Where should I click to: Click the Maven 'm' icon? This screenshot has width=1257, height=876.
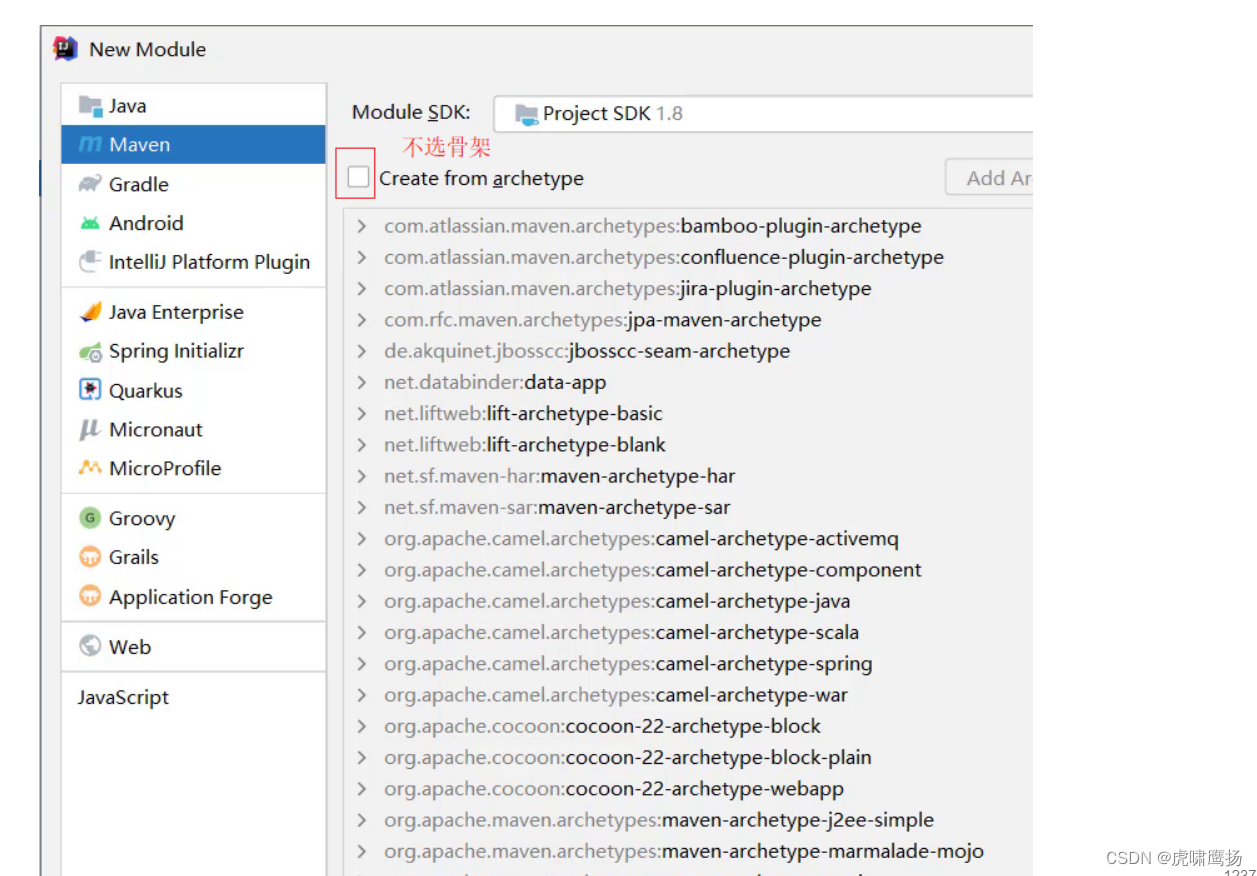pos(91,145)
